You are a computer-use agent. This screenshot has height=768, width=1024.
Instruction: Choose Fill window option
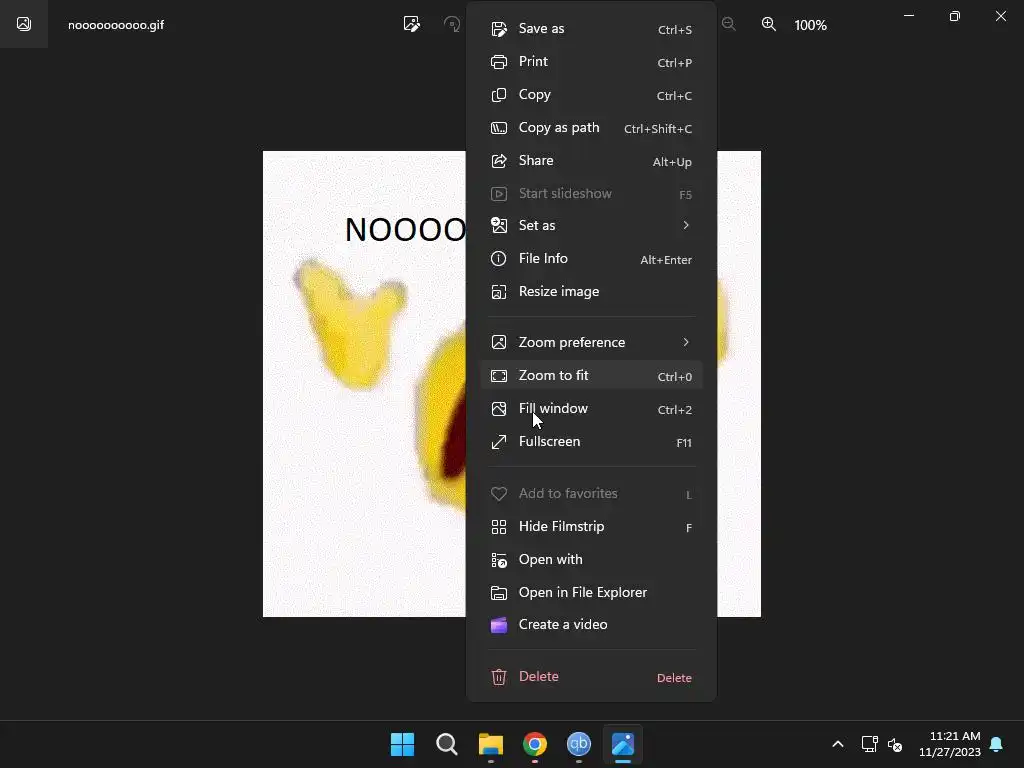[591, 409]
